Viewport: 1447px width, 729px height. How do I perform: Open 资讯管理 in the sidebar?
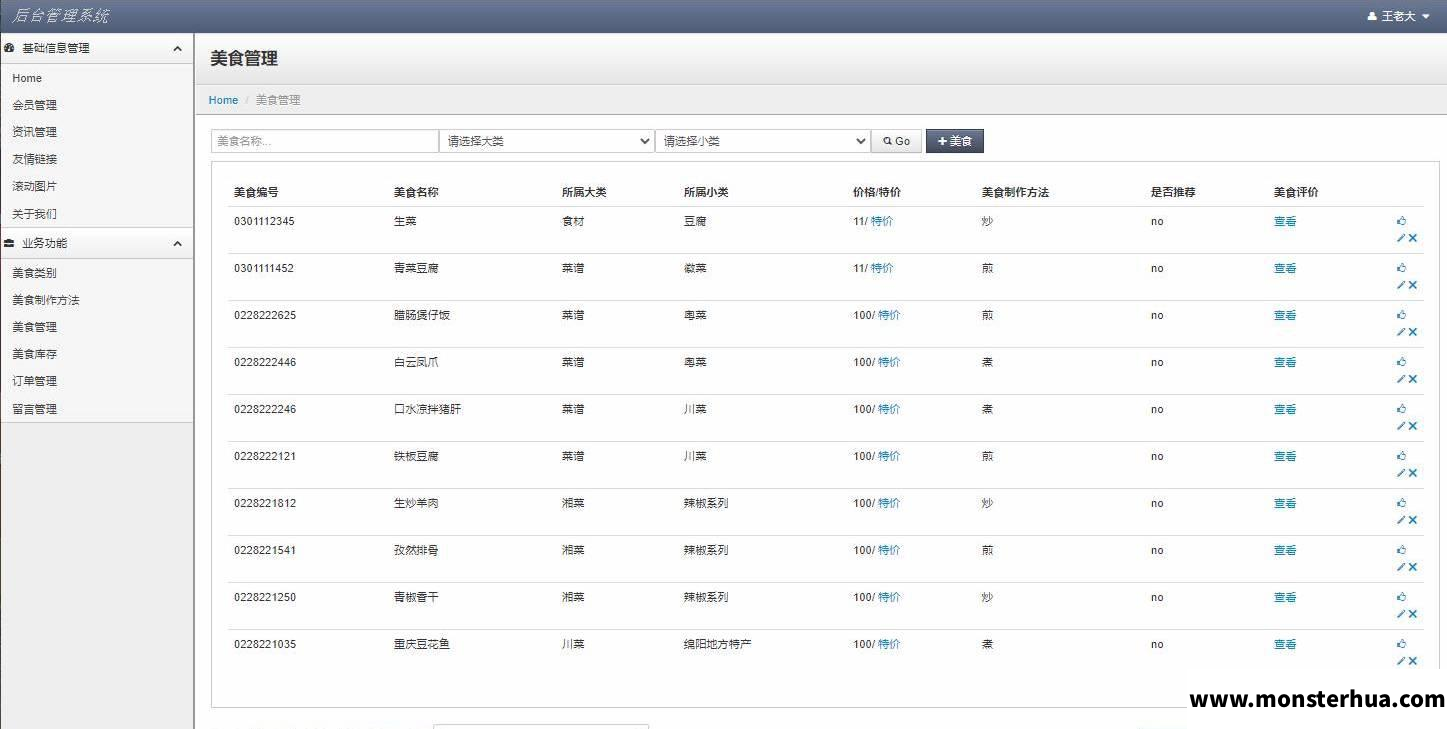tap(35, 132)
